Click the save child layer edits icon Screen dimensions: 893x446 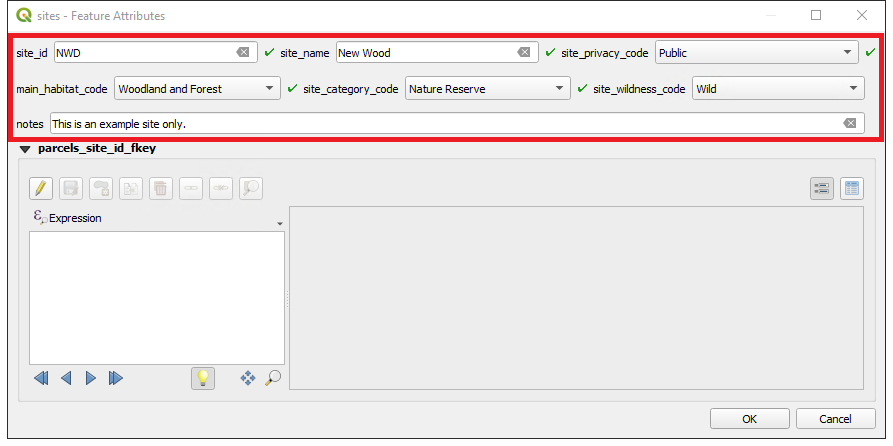(71, 188)
